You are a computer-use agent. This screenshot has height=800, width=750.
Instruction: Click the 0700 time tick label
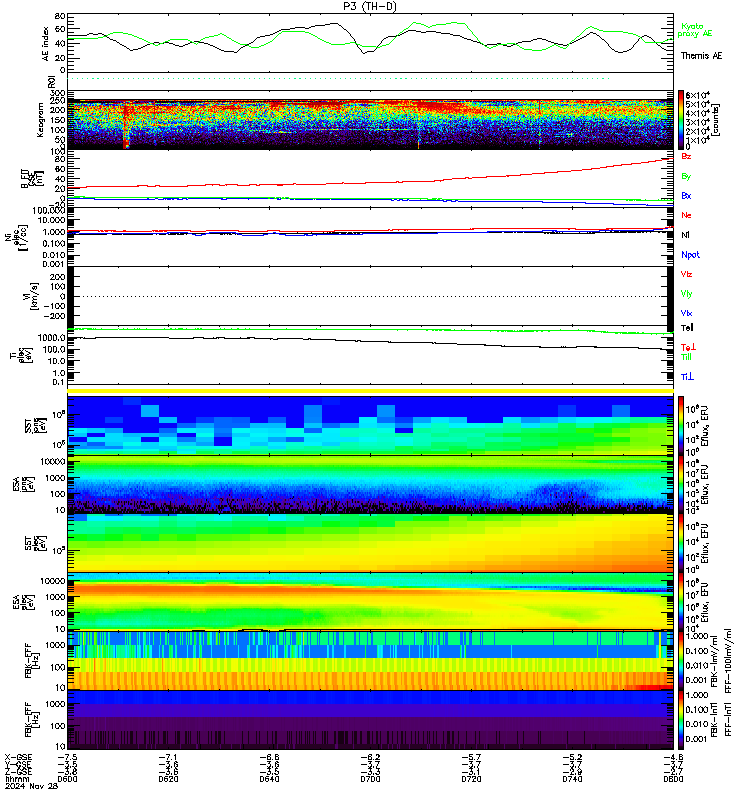(x=370, y=779)
